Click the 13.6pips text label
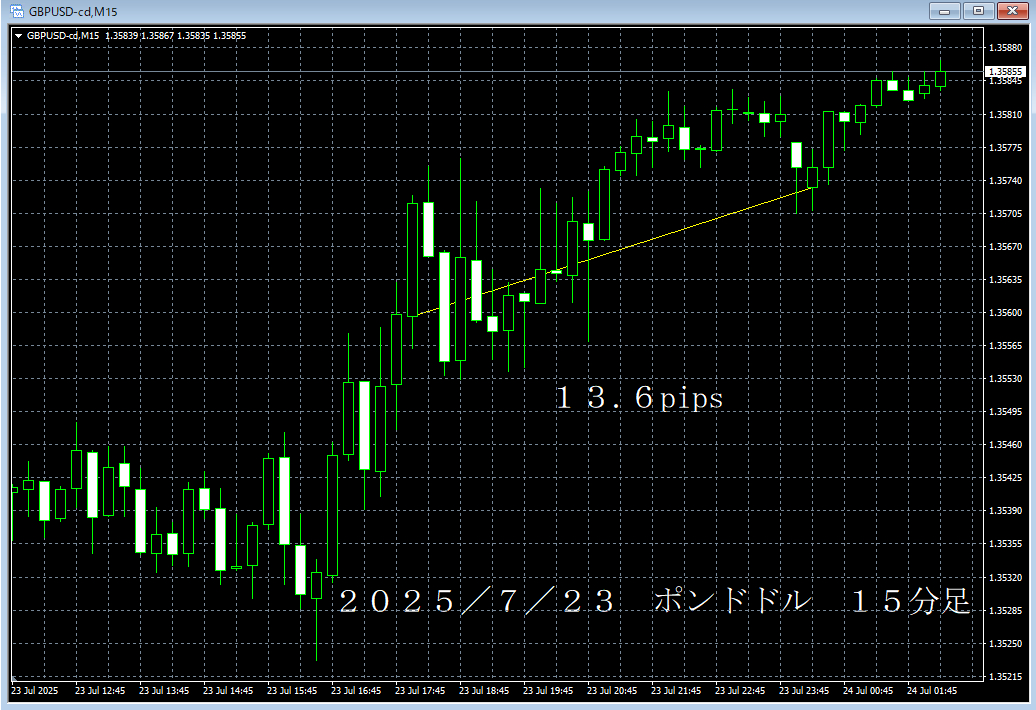This screenshot has width=1036, height=710. tap(639, 398)
